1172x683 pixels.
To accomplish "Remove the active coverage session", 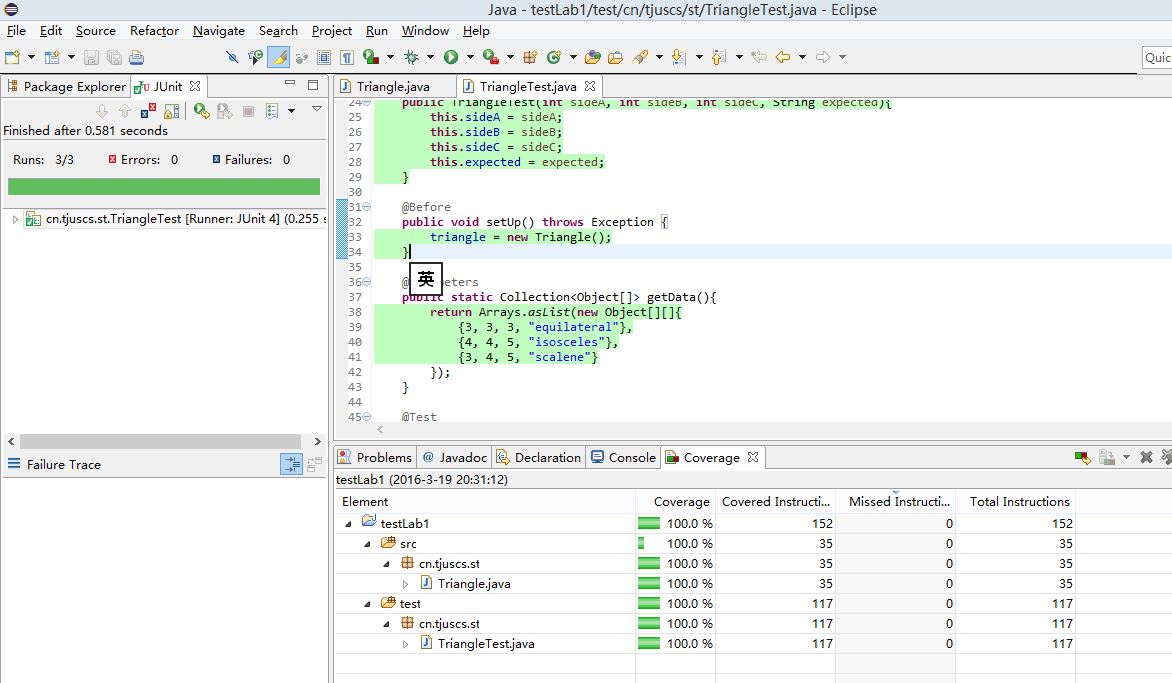I will 1146,457.
